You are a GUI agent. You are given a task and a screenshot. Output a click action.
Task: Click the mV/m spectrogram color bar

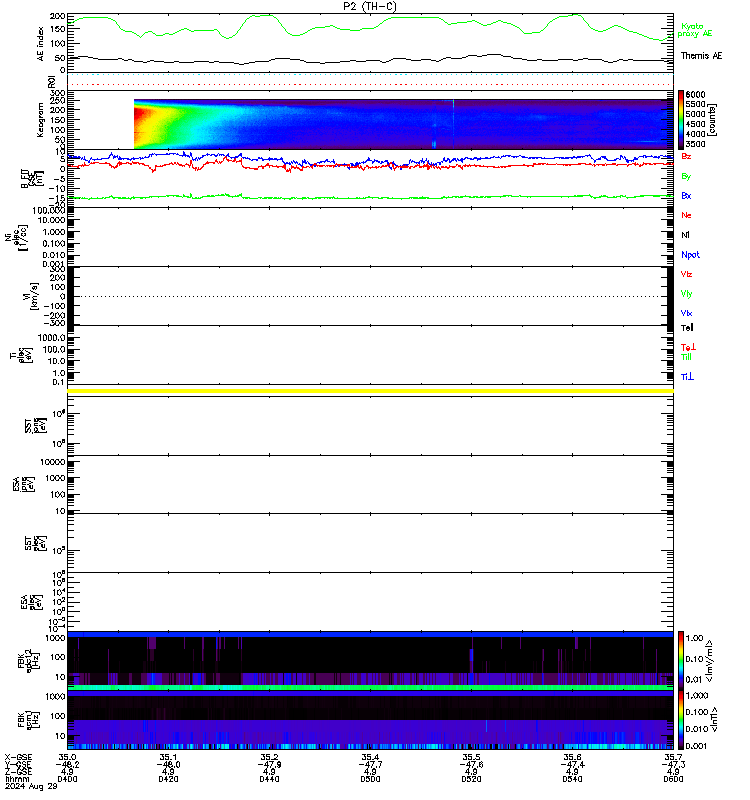coord(681,660)
